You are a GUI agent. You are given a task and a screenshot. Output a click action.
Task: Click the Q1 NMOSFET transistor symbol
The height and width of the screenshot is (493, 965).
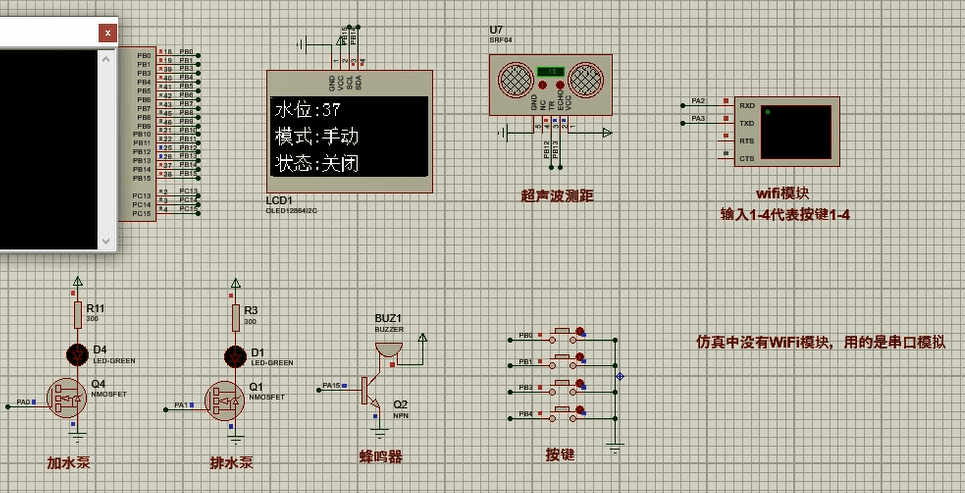226,400
